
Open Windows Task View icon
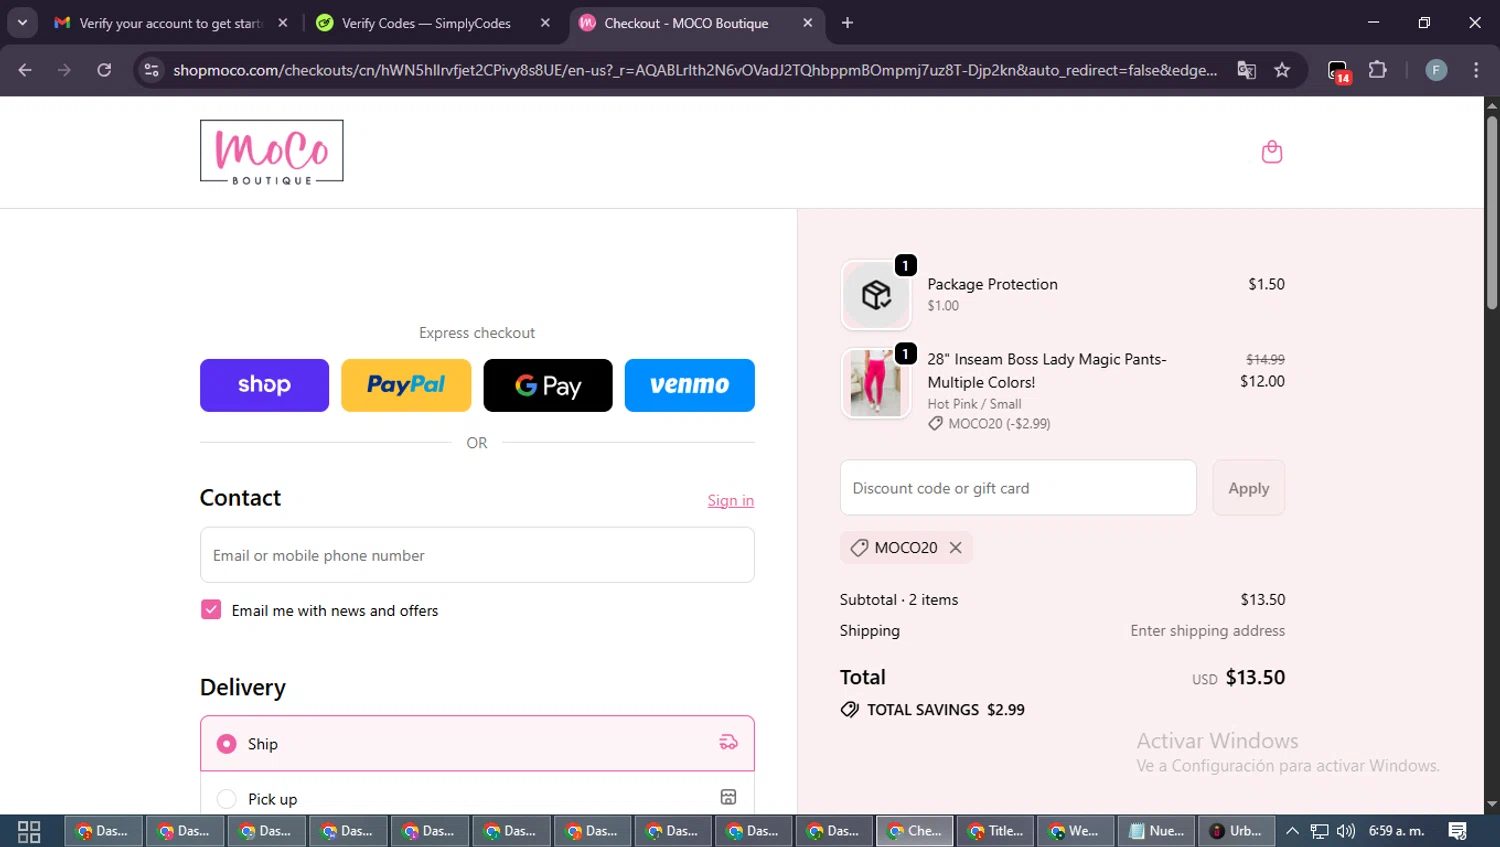(29, 831)
